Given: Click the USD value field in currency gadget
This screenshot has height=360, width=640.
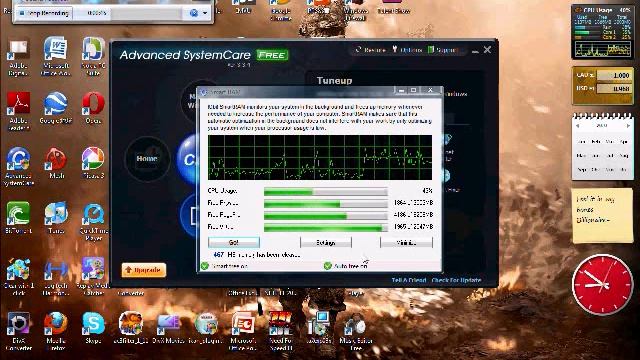Looking at the screenshot, I should (x=614, y=88).
